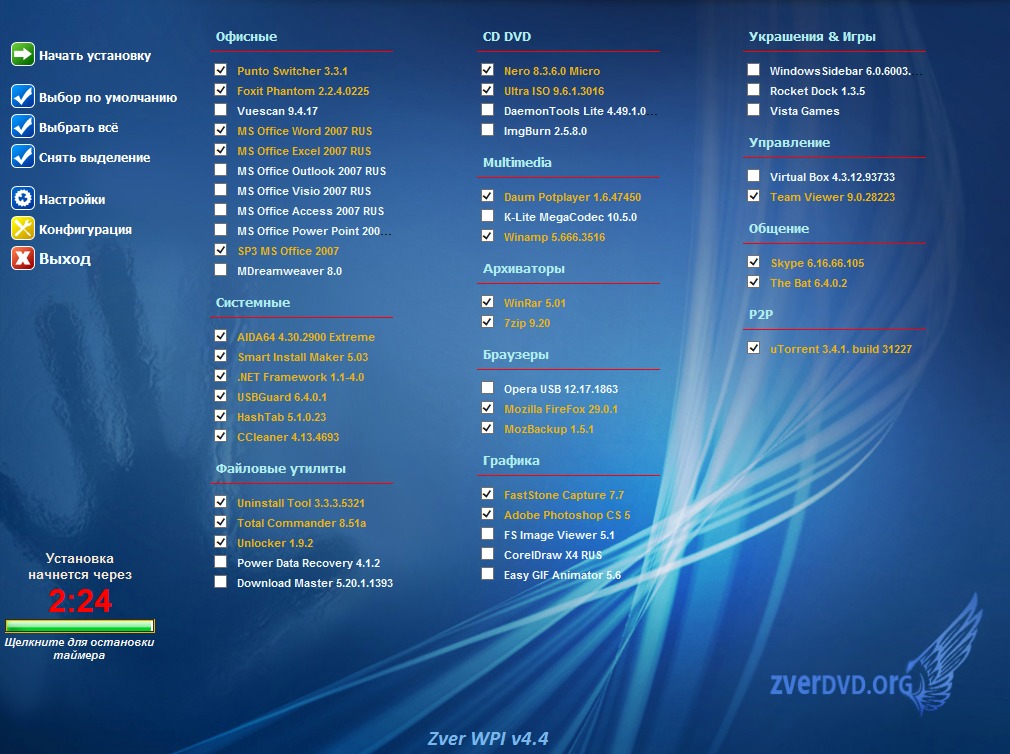The width and height of the screenshot is (1010, 754).
Task: Uncheck Total Commander 8.51a checkbox
Action: click(220, 522)
